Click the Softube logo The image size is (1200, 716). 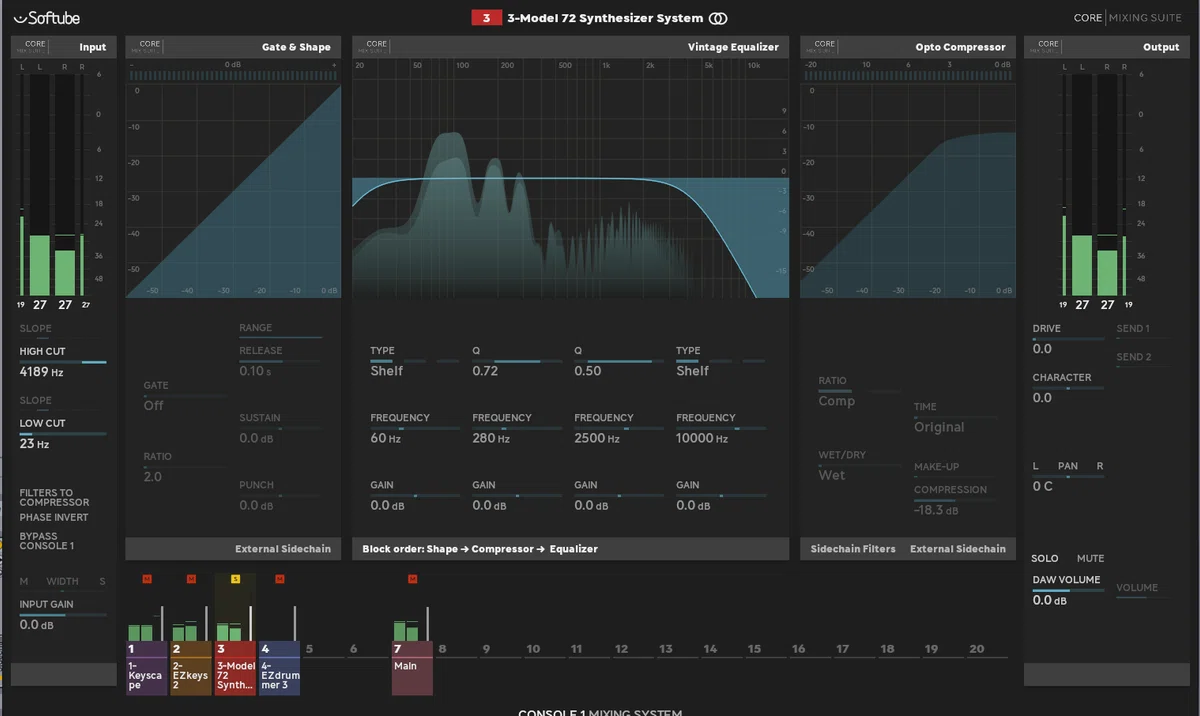pyautogui.click(x=47, y=17)
